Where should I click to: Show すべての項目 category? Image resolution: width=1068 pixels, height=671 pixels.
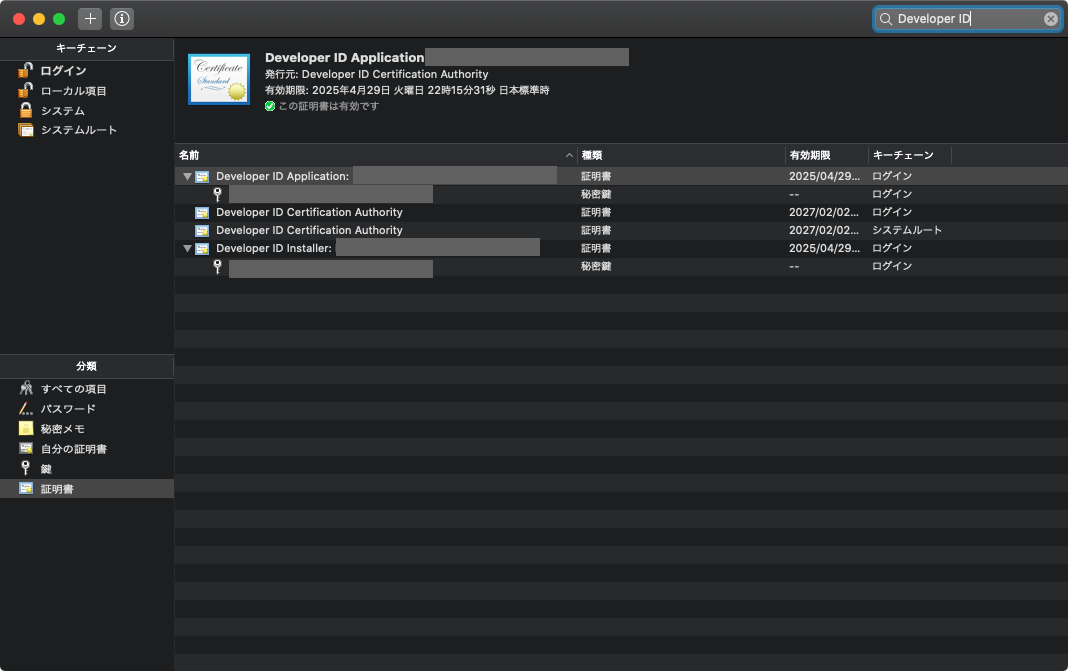click(x=73, y=389)
